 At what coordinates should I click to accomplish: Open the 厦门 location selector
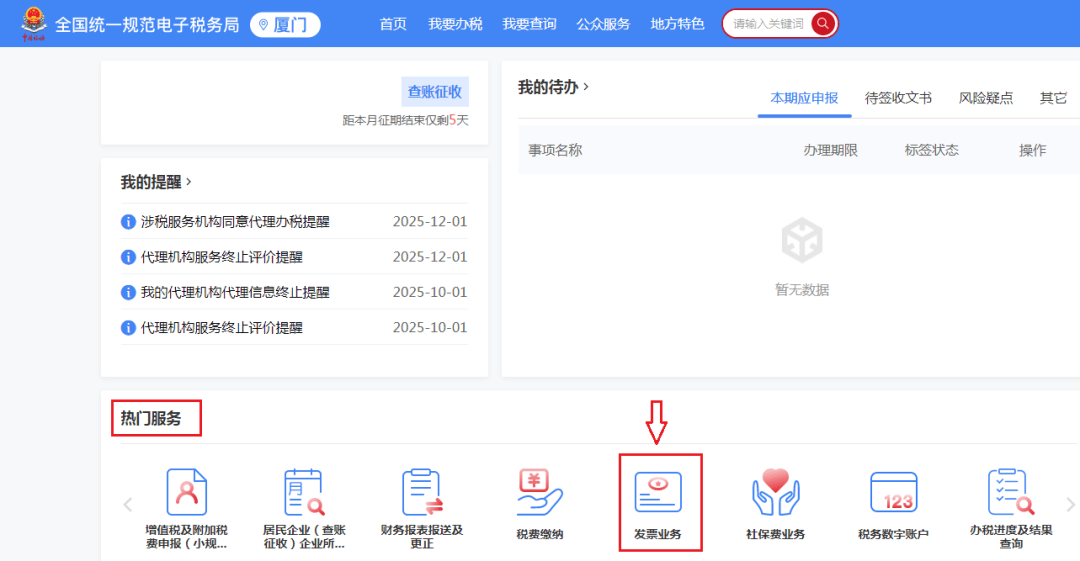[285, 24]
